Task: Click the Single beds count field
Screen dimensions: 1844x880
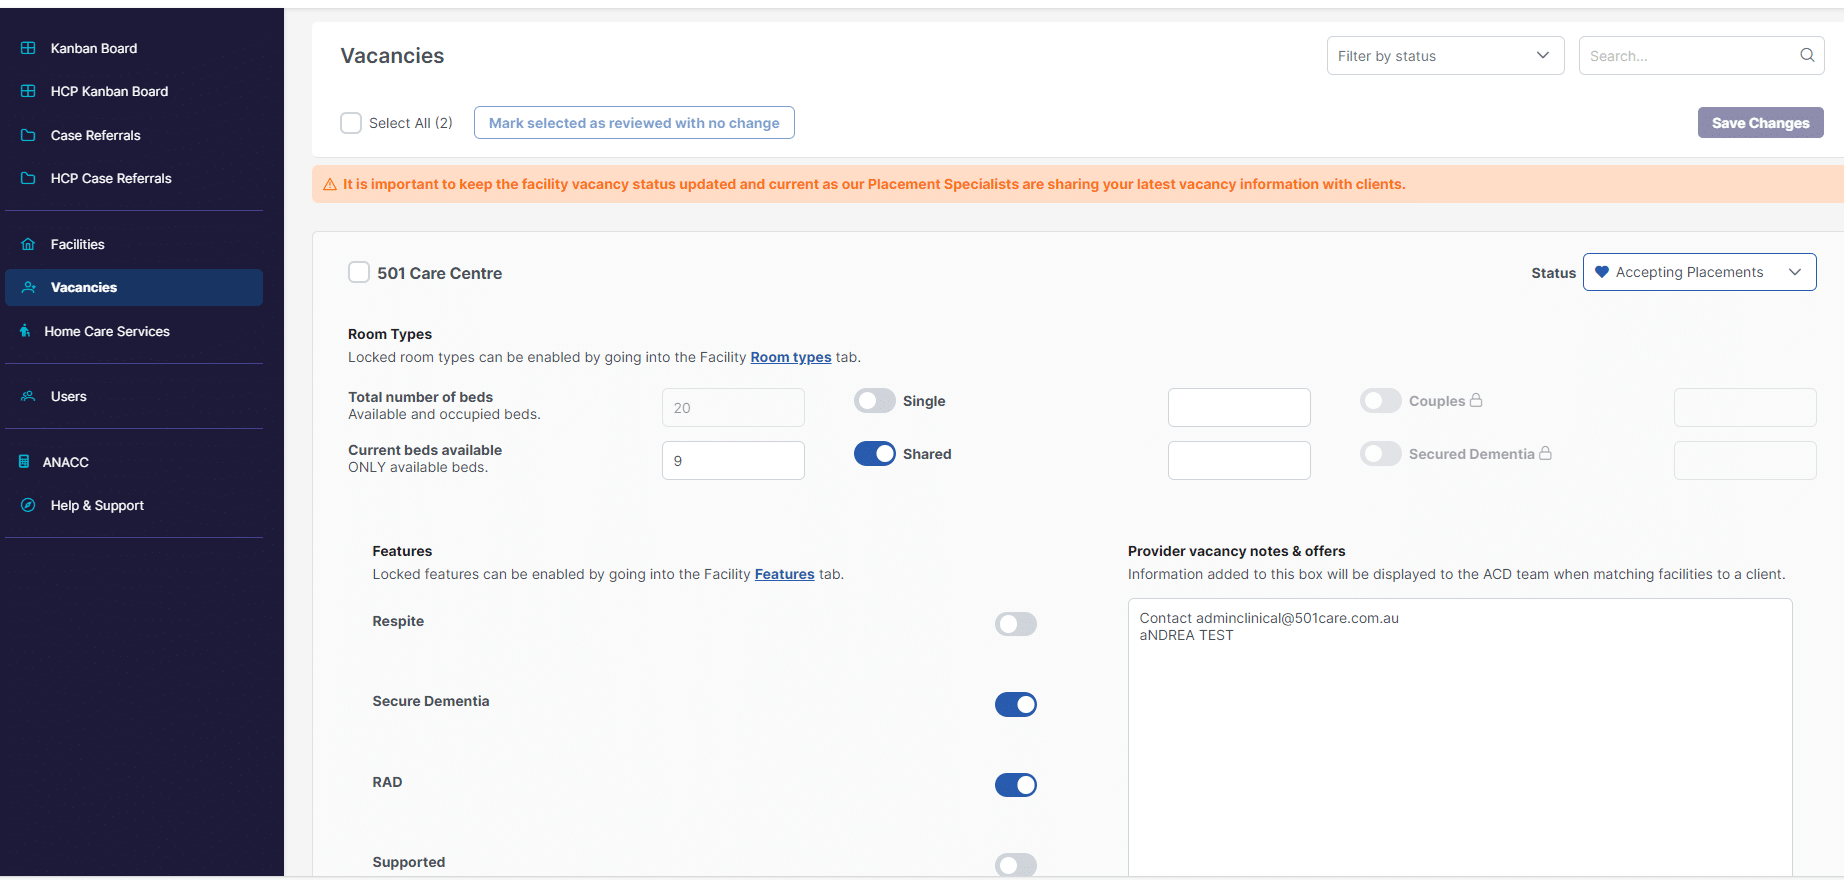Action: pos(1239,408)
